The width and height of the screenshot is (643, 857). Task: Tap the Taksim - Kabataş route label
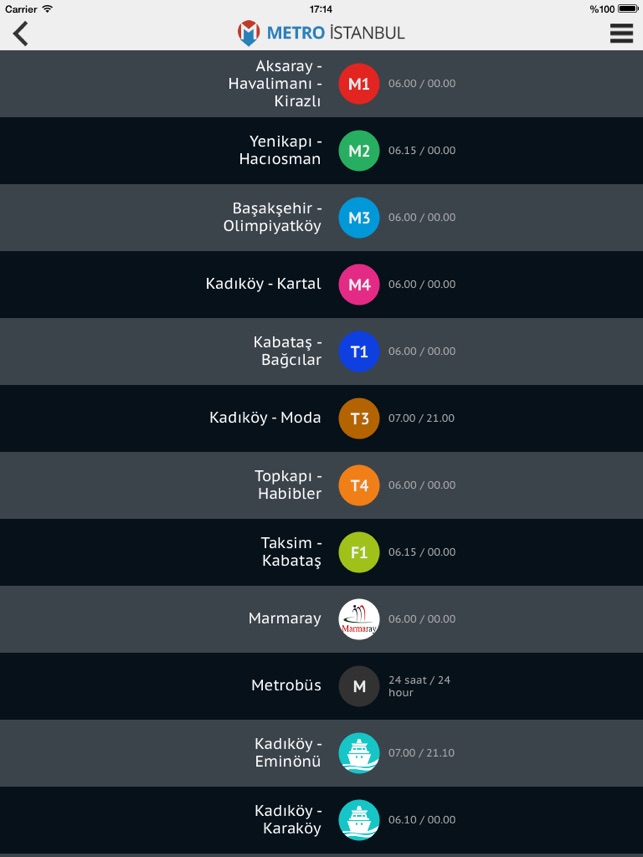point(291,551)
